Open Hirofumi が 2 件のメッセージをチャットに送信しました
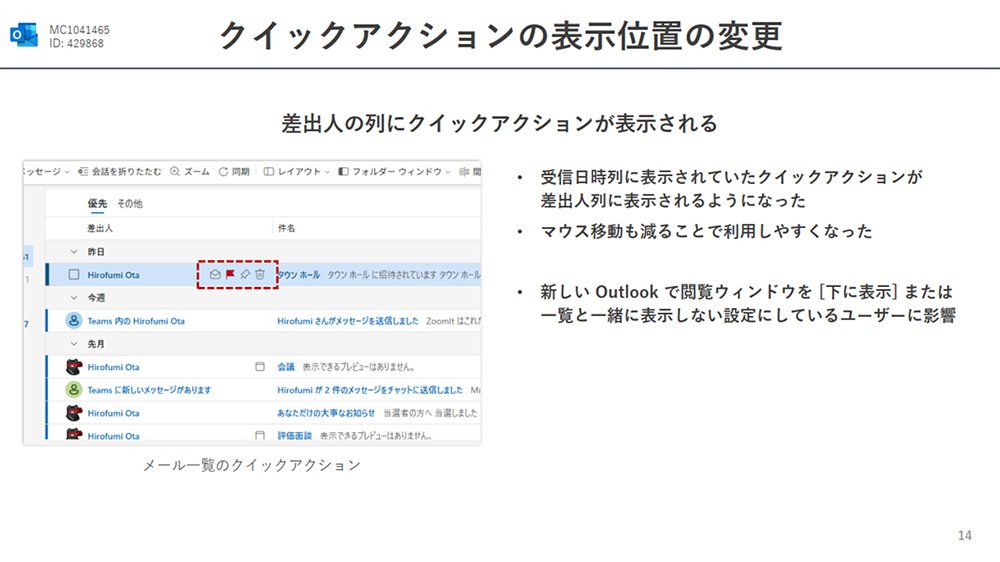 tap(370, 390)
